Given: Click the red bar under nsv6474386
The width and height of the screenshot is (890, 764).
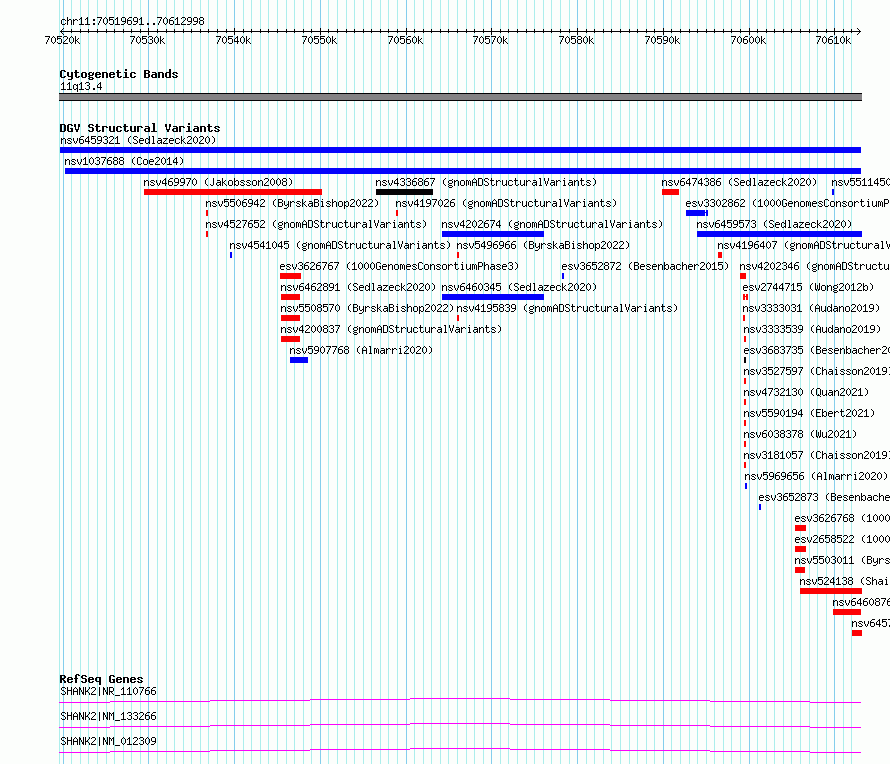Looking at the screenshot, I should [670, 192].
